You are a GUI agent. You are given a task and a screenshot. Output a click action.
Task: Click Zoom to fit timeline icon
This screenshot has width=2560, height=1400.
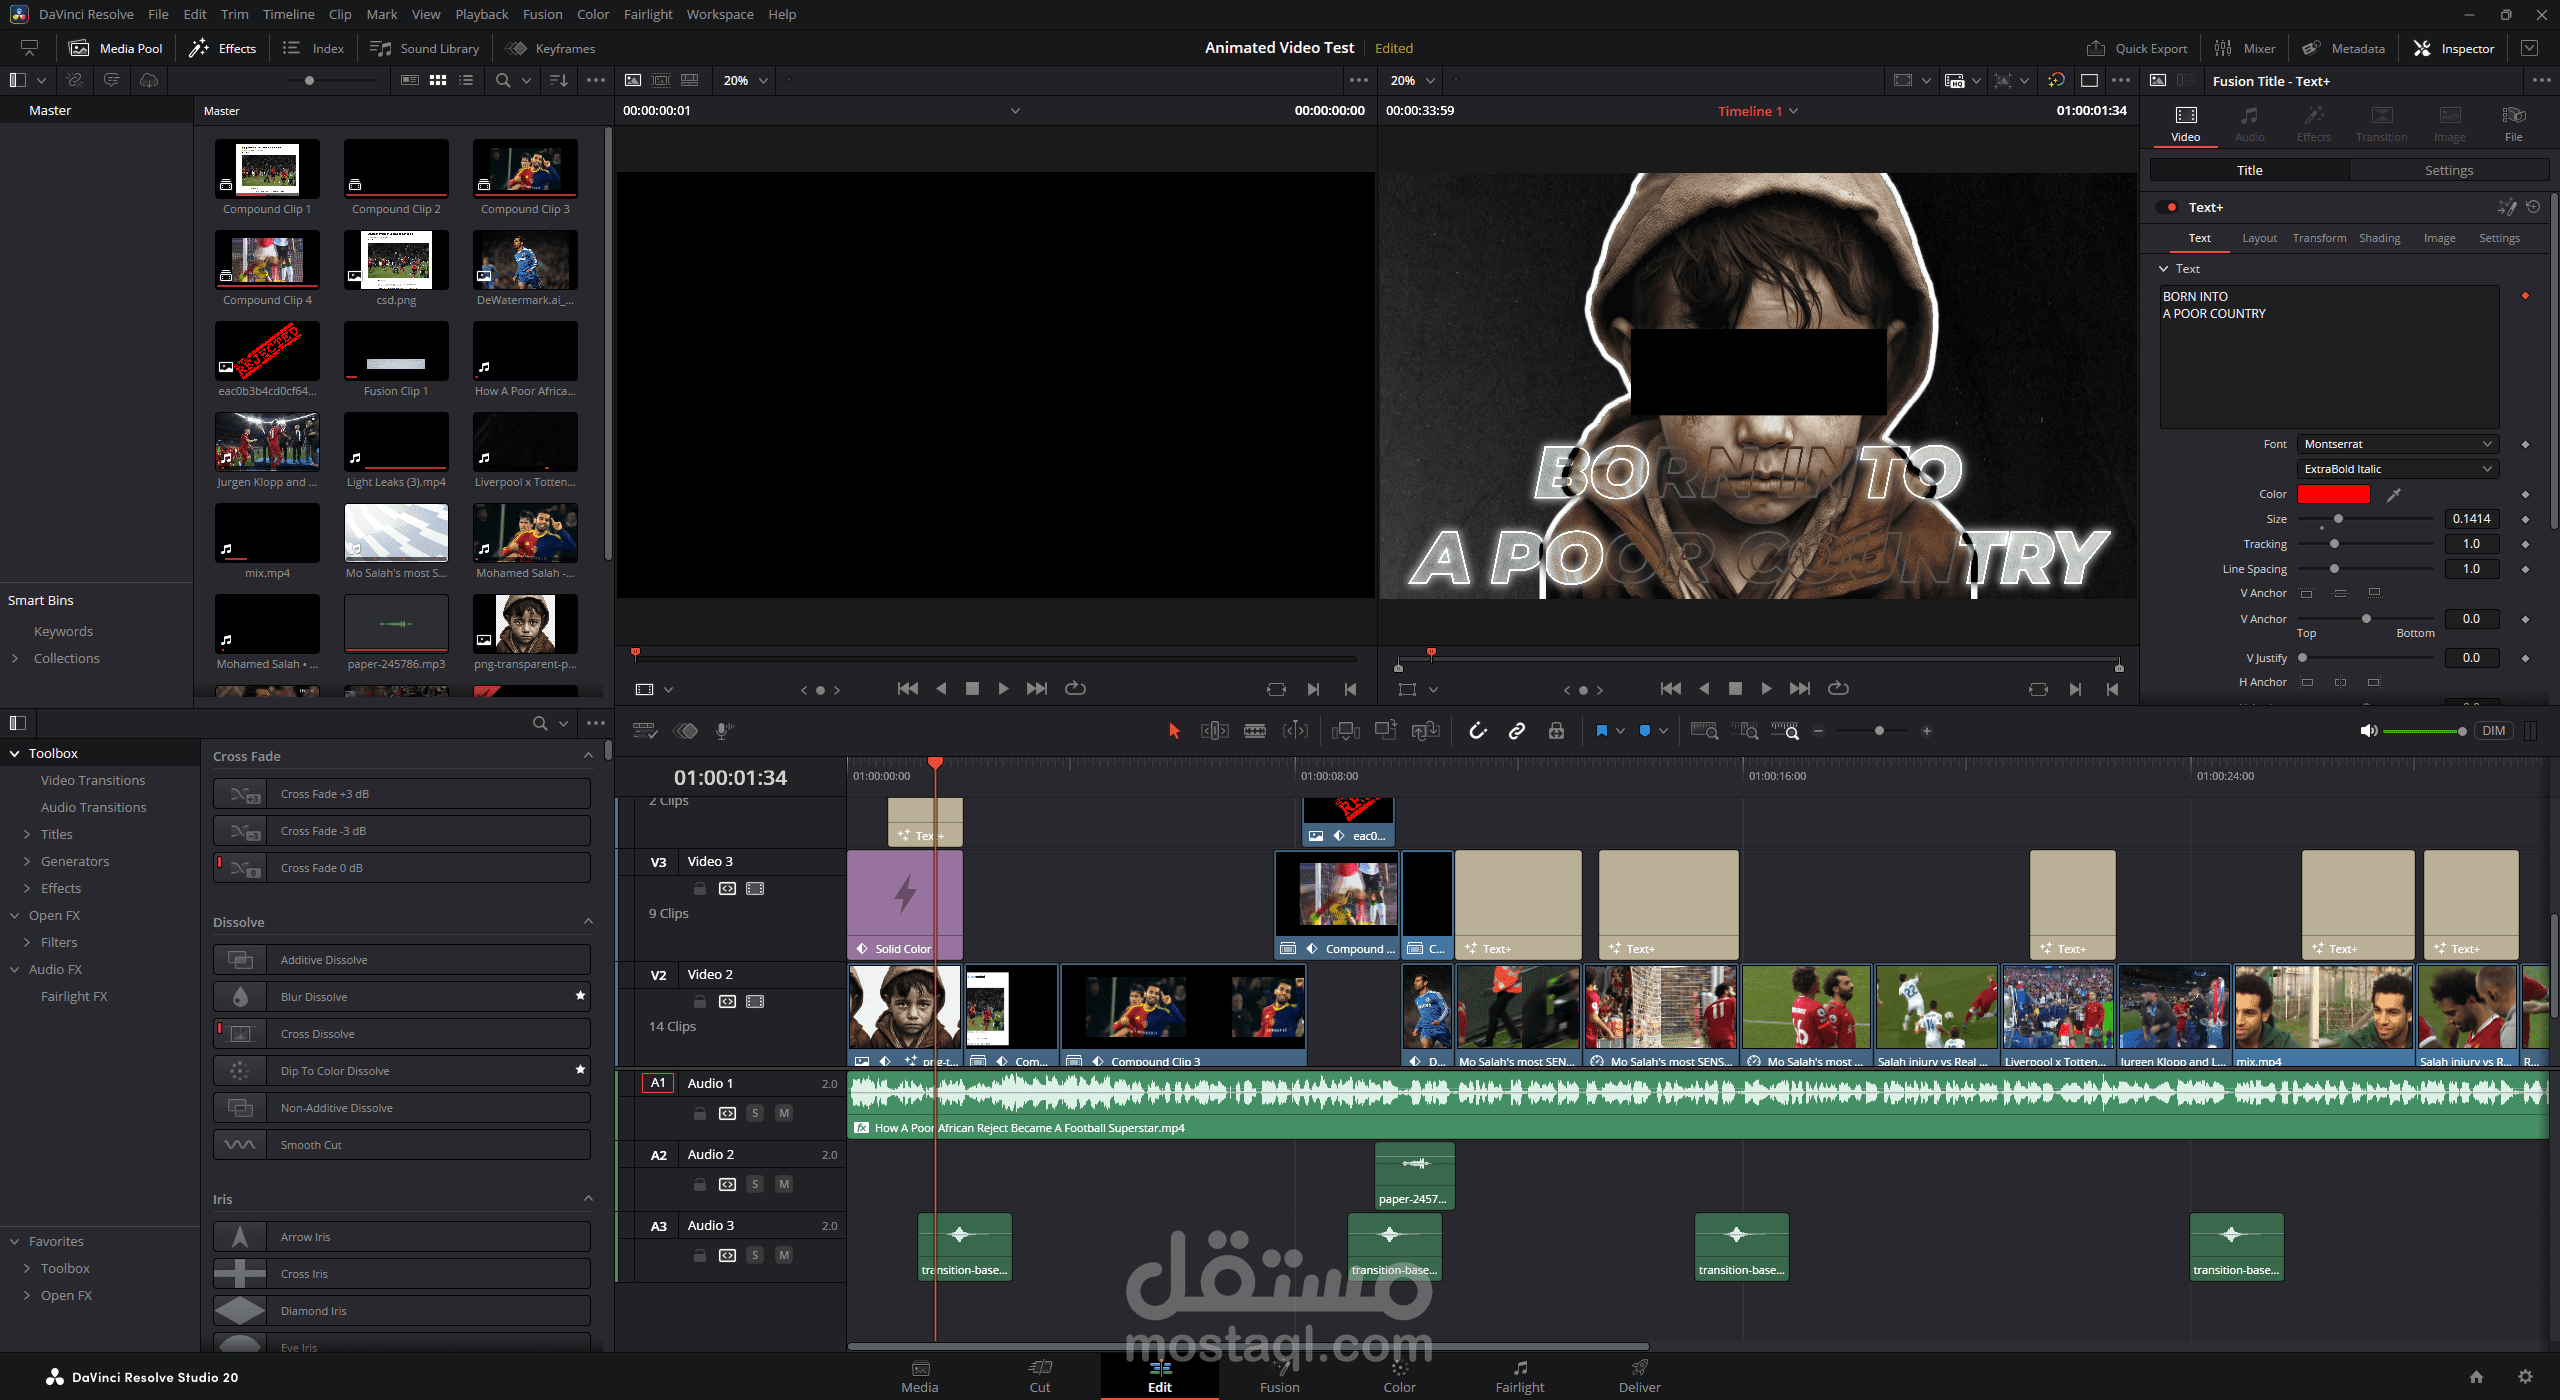point(1704,731)
